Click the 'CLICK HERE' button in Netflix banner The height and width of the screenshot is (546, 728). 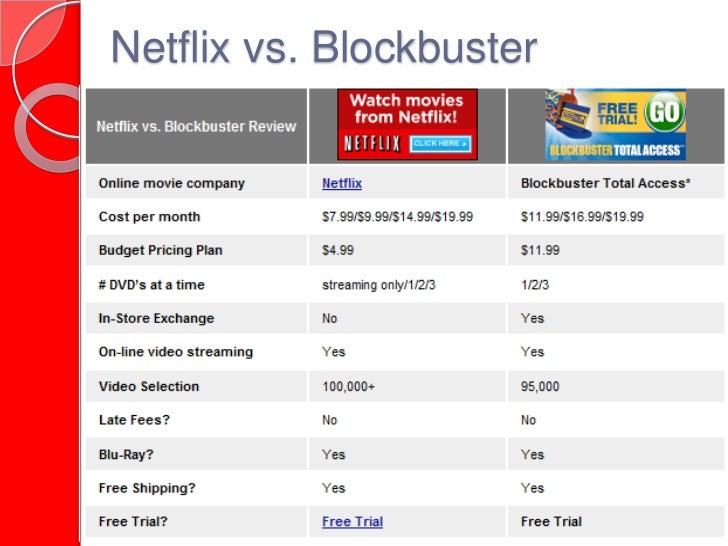point(439,144)
